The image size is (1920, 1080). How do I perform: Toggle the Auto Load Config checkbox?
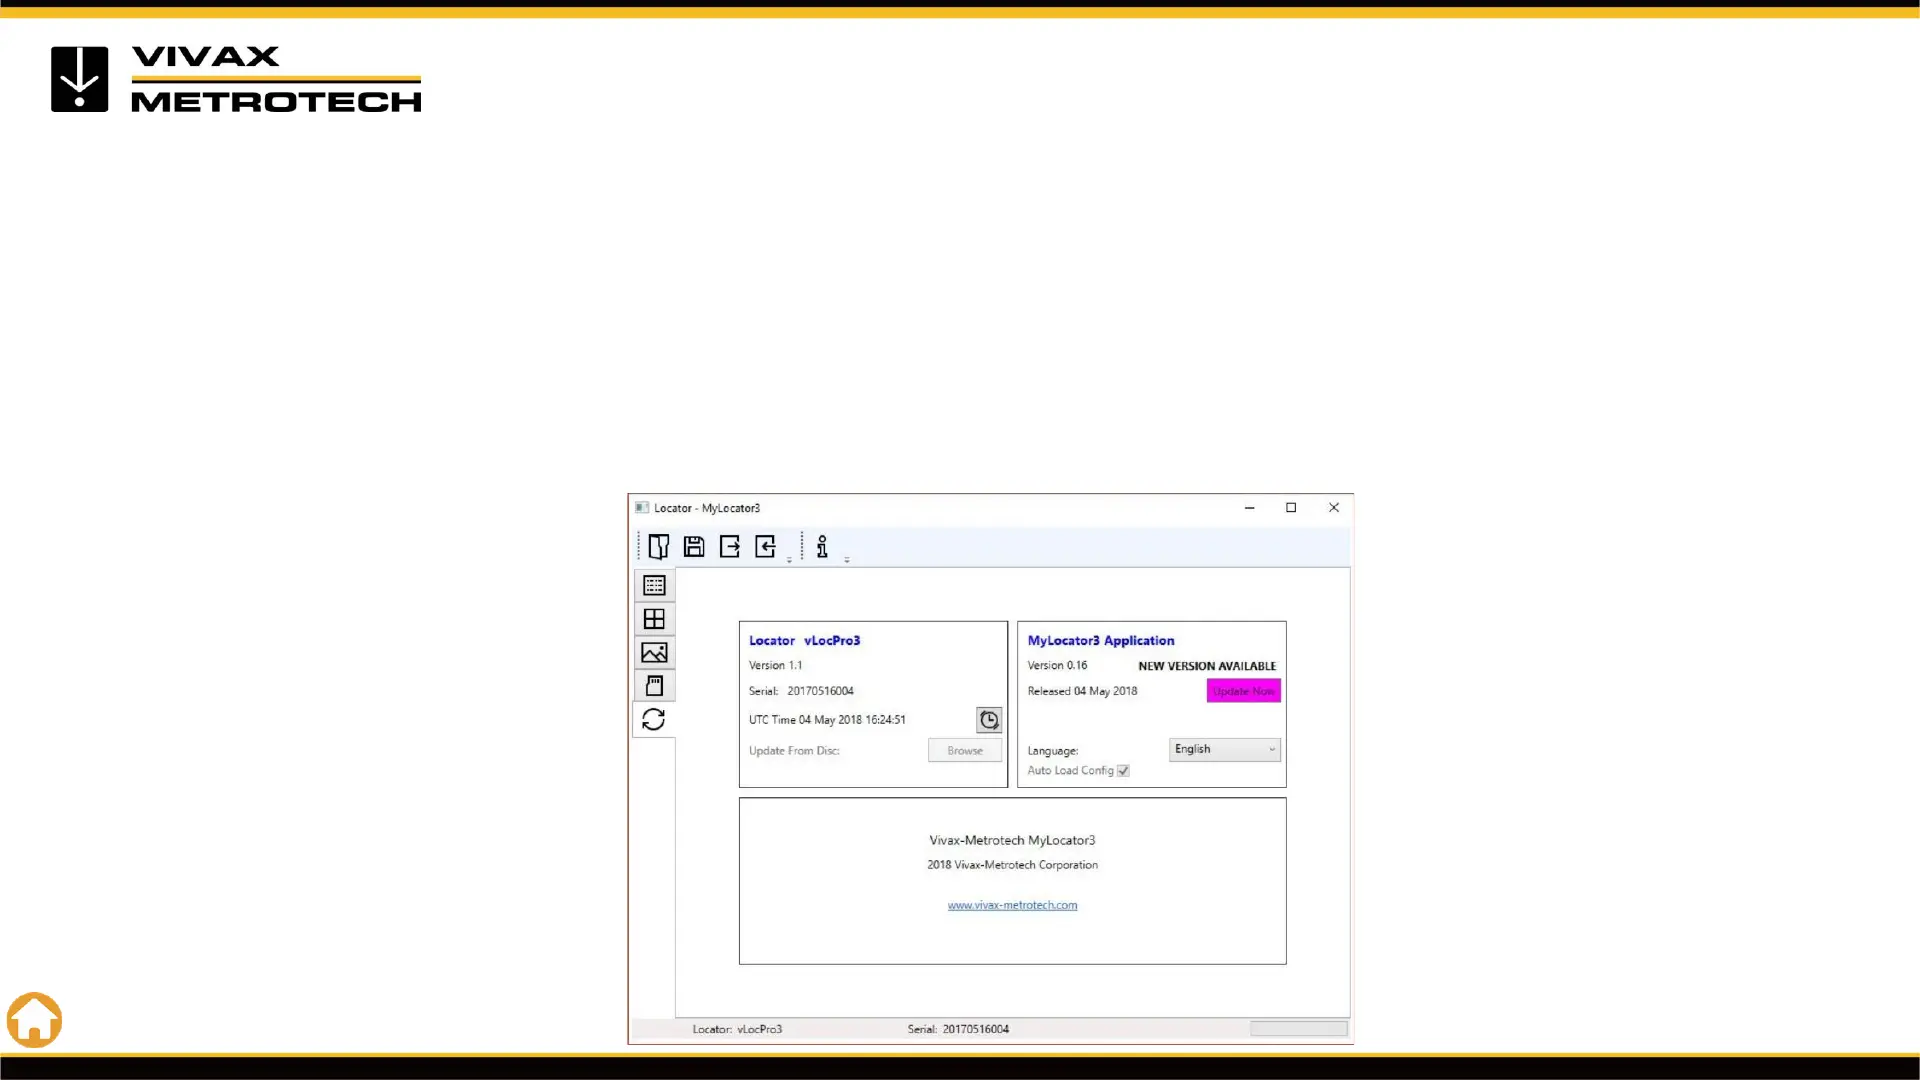coord(1123,771)
